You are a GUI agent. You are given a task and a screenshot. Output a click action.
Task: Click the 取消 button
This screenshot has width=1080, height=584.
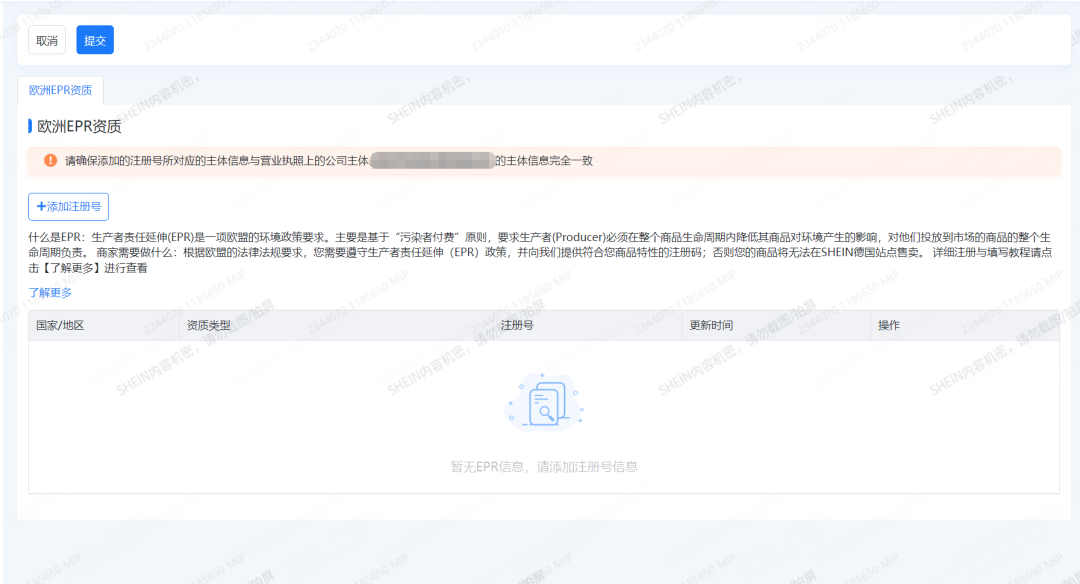[46, 40]
